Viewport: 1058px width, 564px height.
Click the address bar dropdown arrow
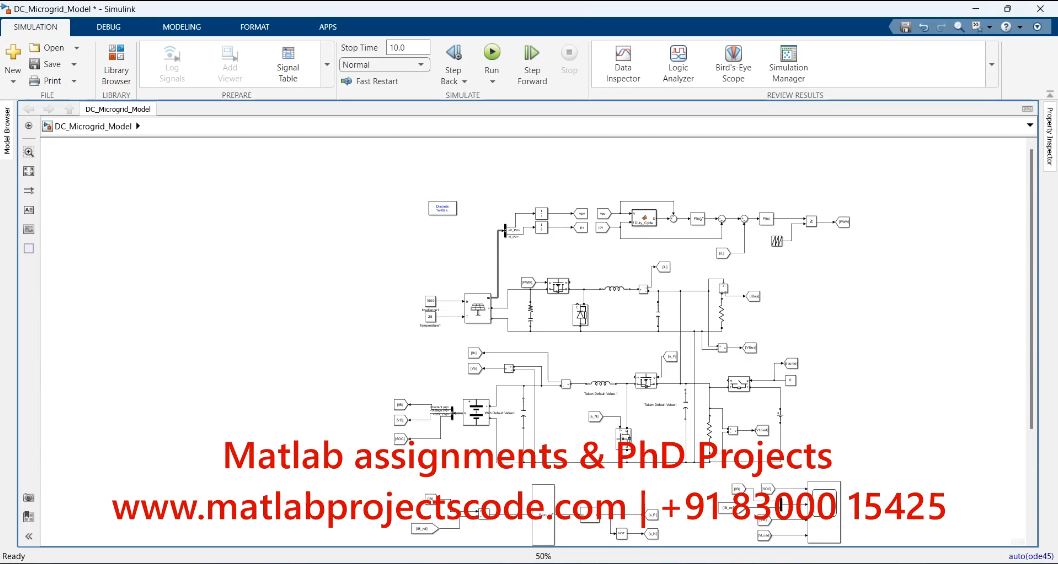click(x=1030, y=125)
